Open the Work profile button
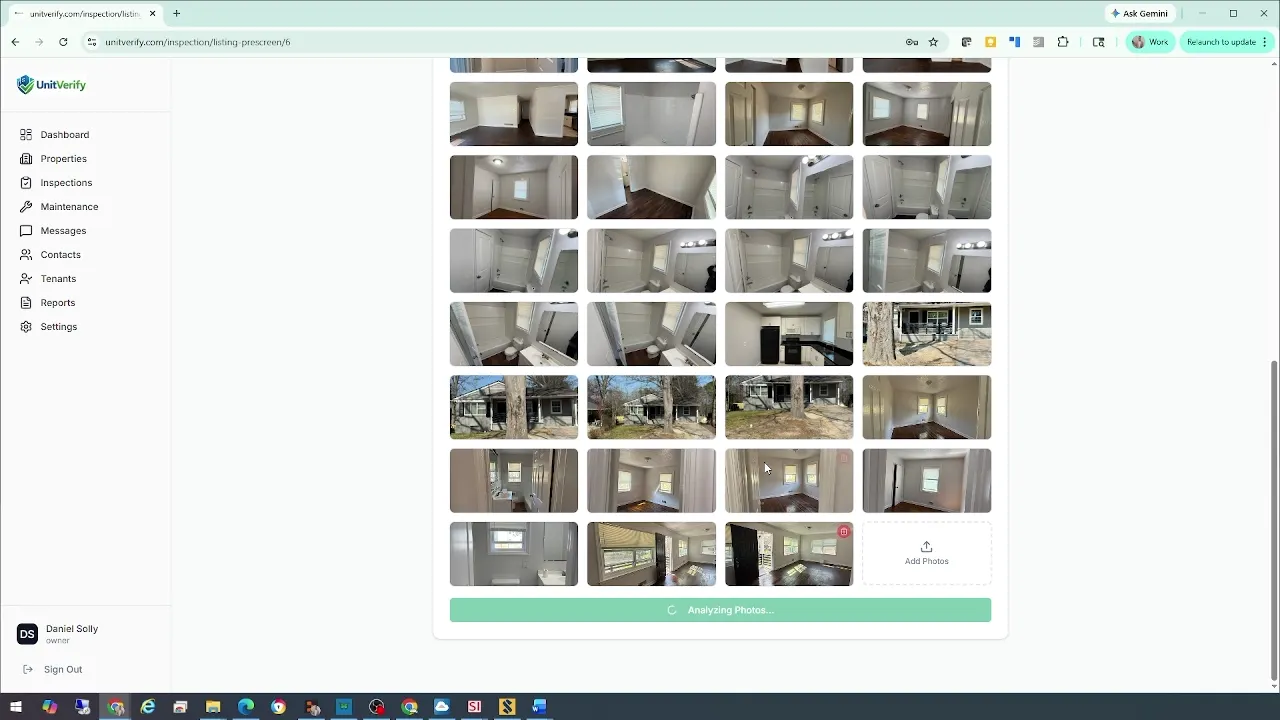Image resolution: width=1280 pixels, height=720 pixels. click(x=1149, y=42)
